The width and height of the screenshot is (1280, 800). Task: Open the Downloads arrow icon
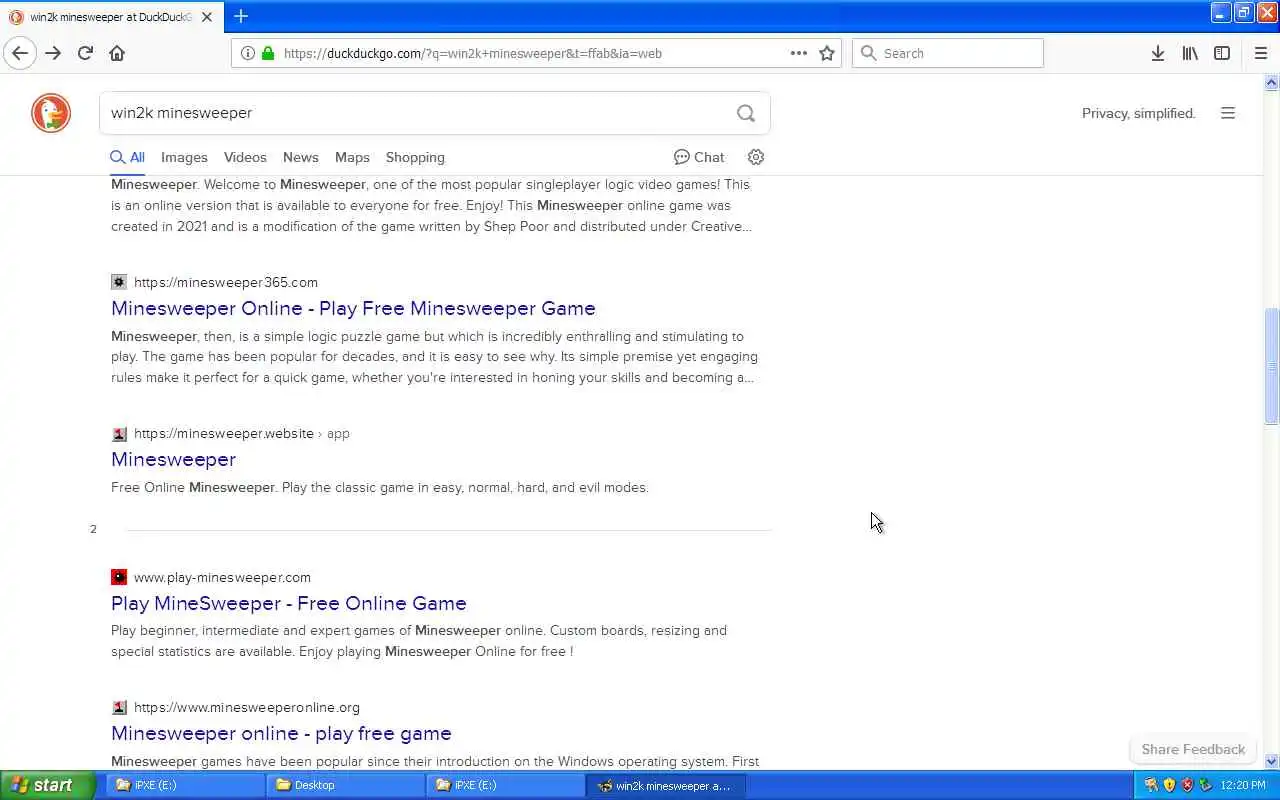1157,53
